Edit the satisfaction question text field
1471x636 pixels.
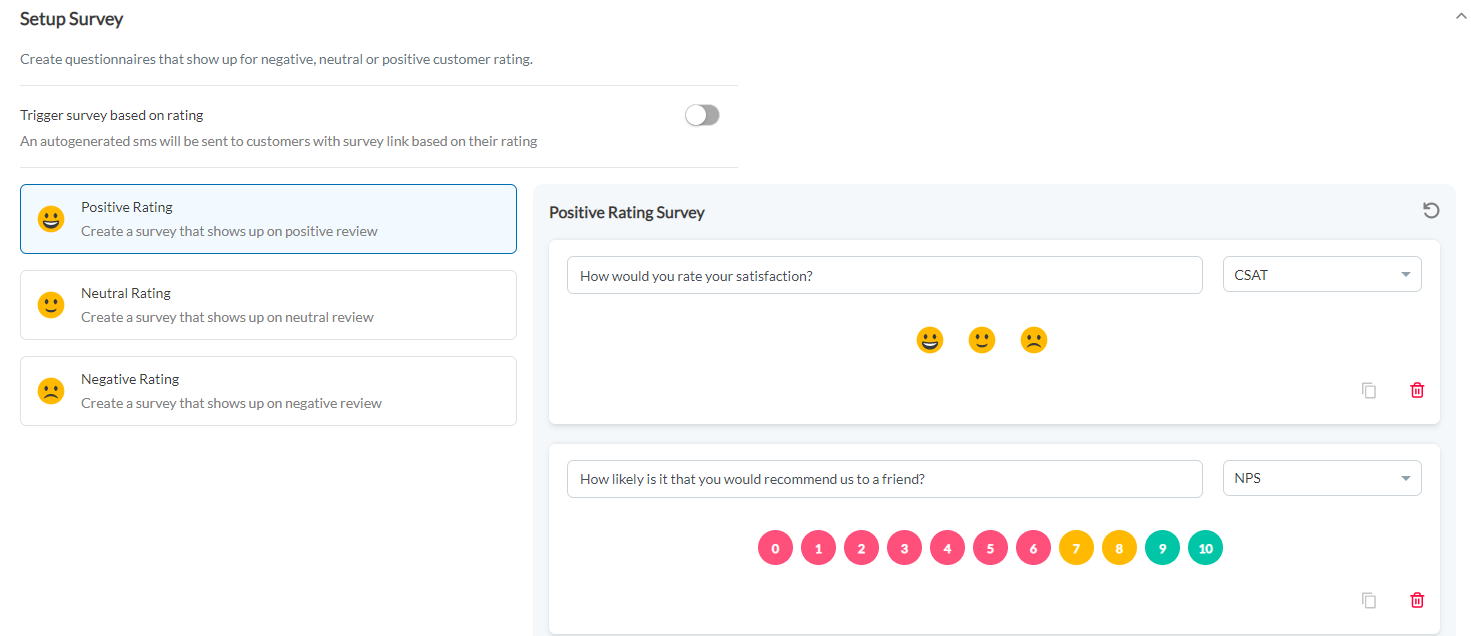pos(884,275)
